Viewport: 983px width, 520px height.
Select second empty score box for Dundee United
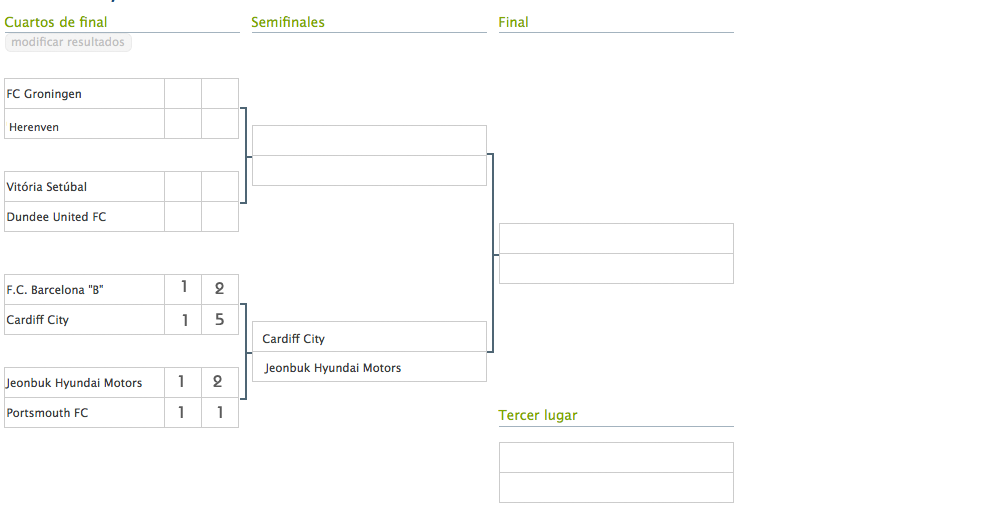pos(220,217)
